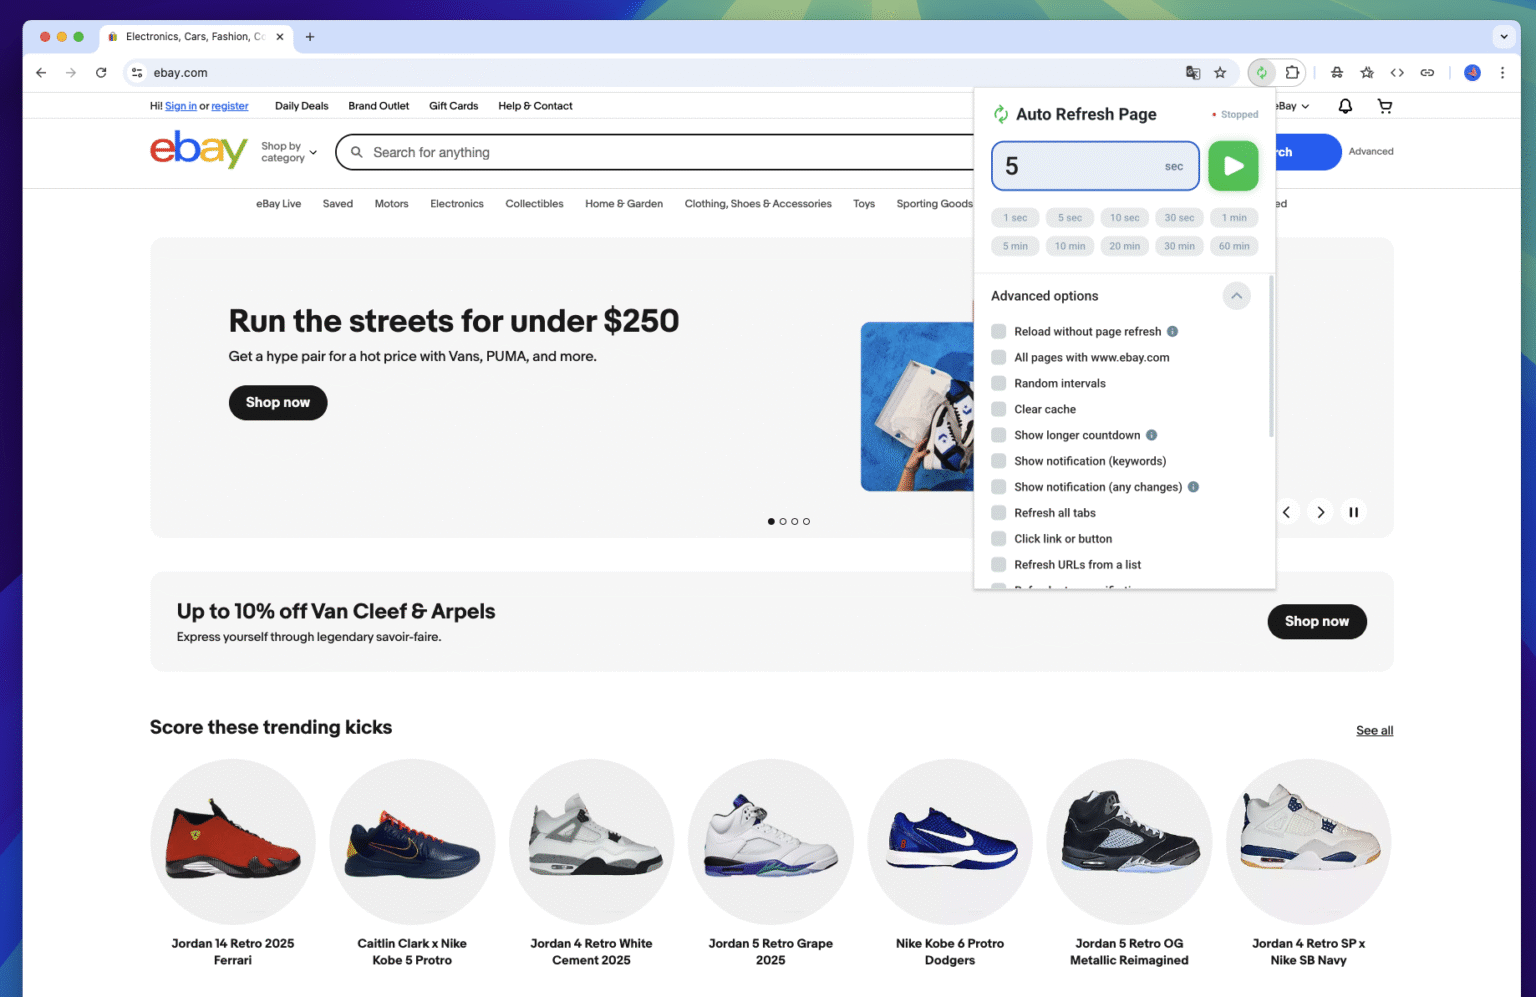Image resolution: width=1536 pixels, height=997 pixels.
Task: Select the 60 min preset
Action: 1234,246
